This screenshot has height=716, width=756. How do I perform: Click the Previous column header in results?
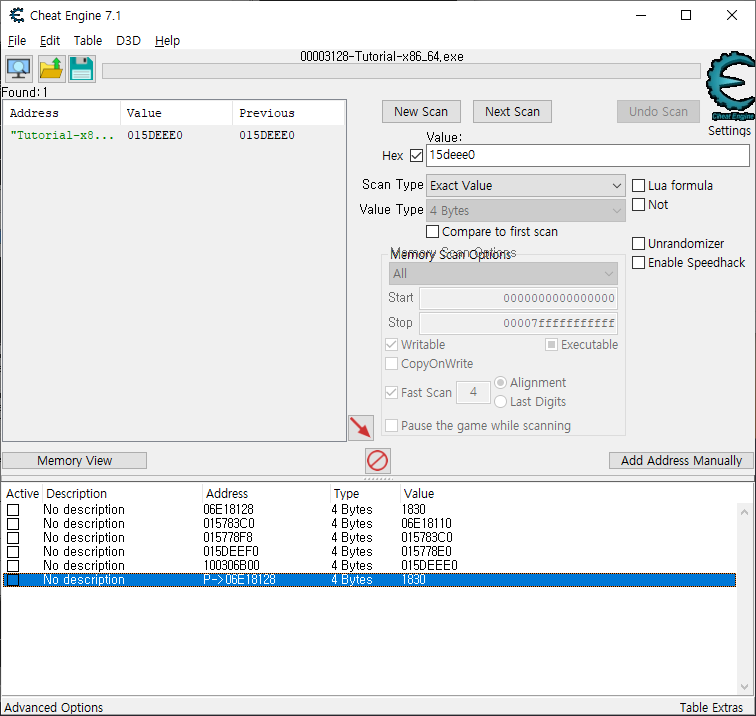(288, 113)
